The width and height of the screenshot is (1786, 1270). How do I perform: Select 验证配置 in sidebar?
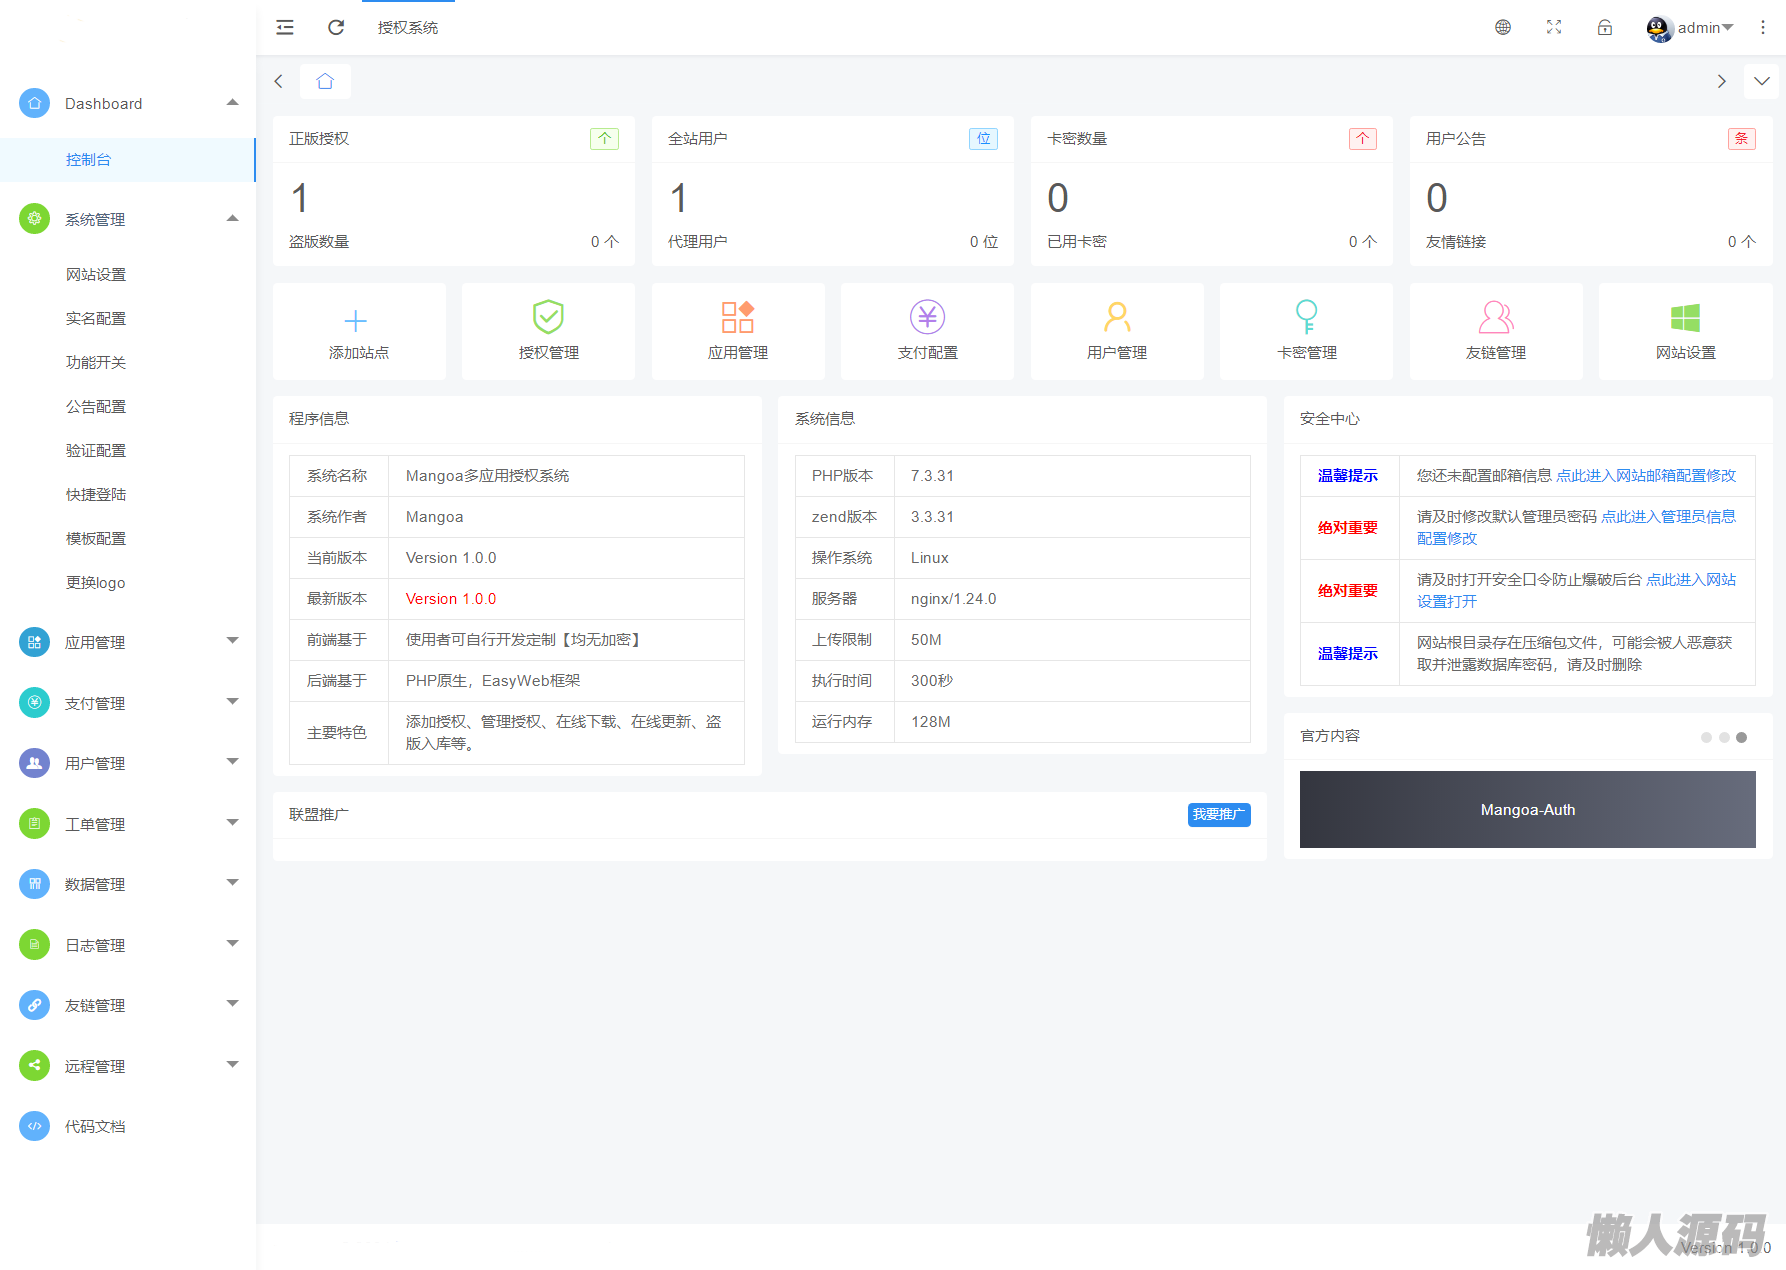pyautogui.click(x=96, y=450)
